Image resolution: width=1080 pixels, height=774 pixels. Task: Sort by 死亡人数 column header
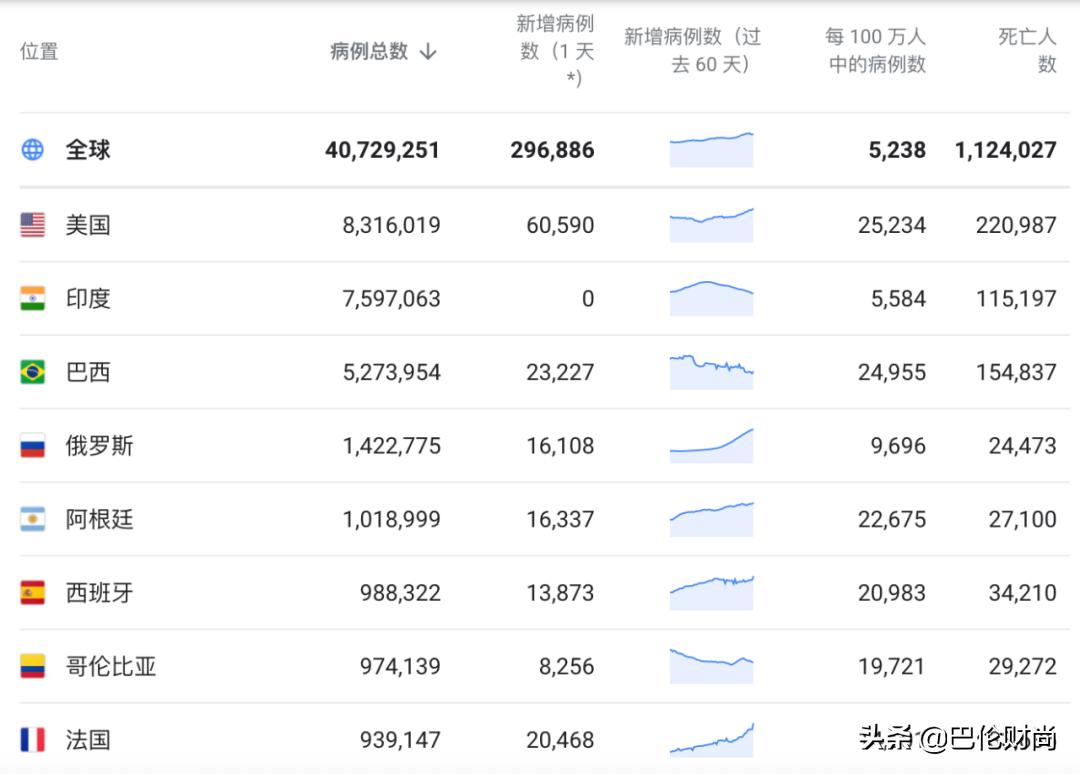tap(1024, 49)
